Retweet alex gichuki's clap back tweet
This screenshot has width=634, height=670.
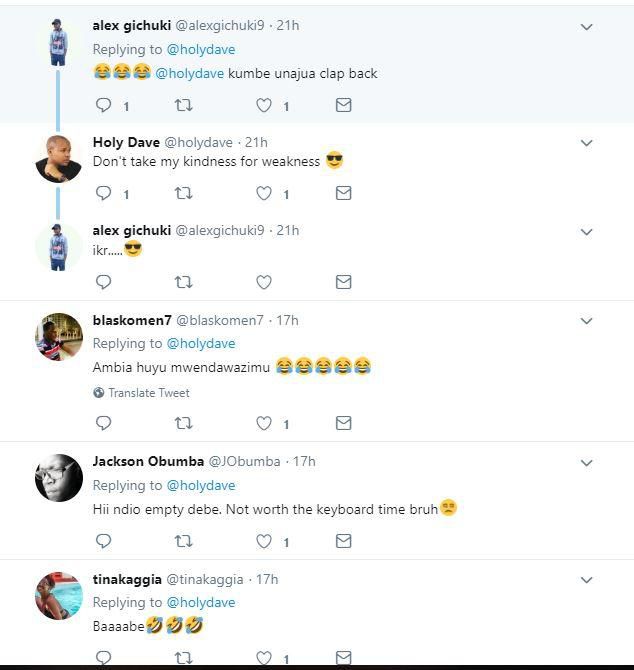click(183, 105)
